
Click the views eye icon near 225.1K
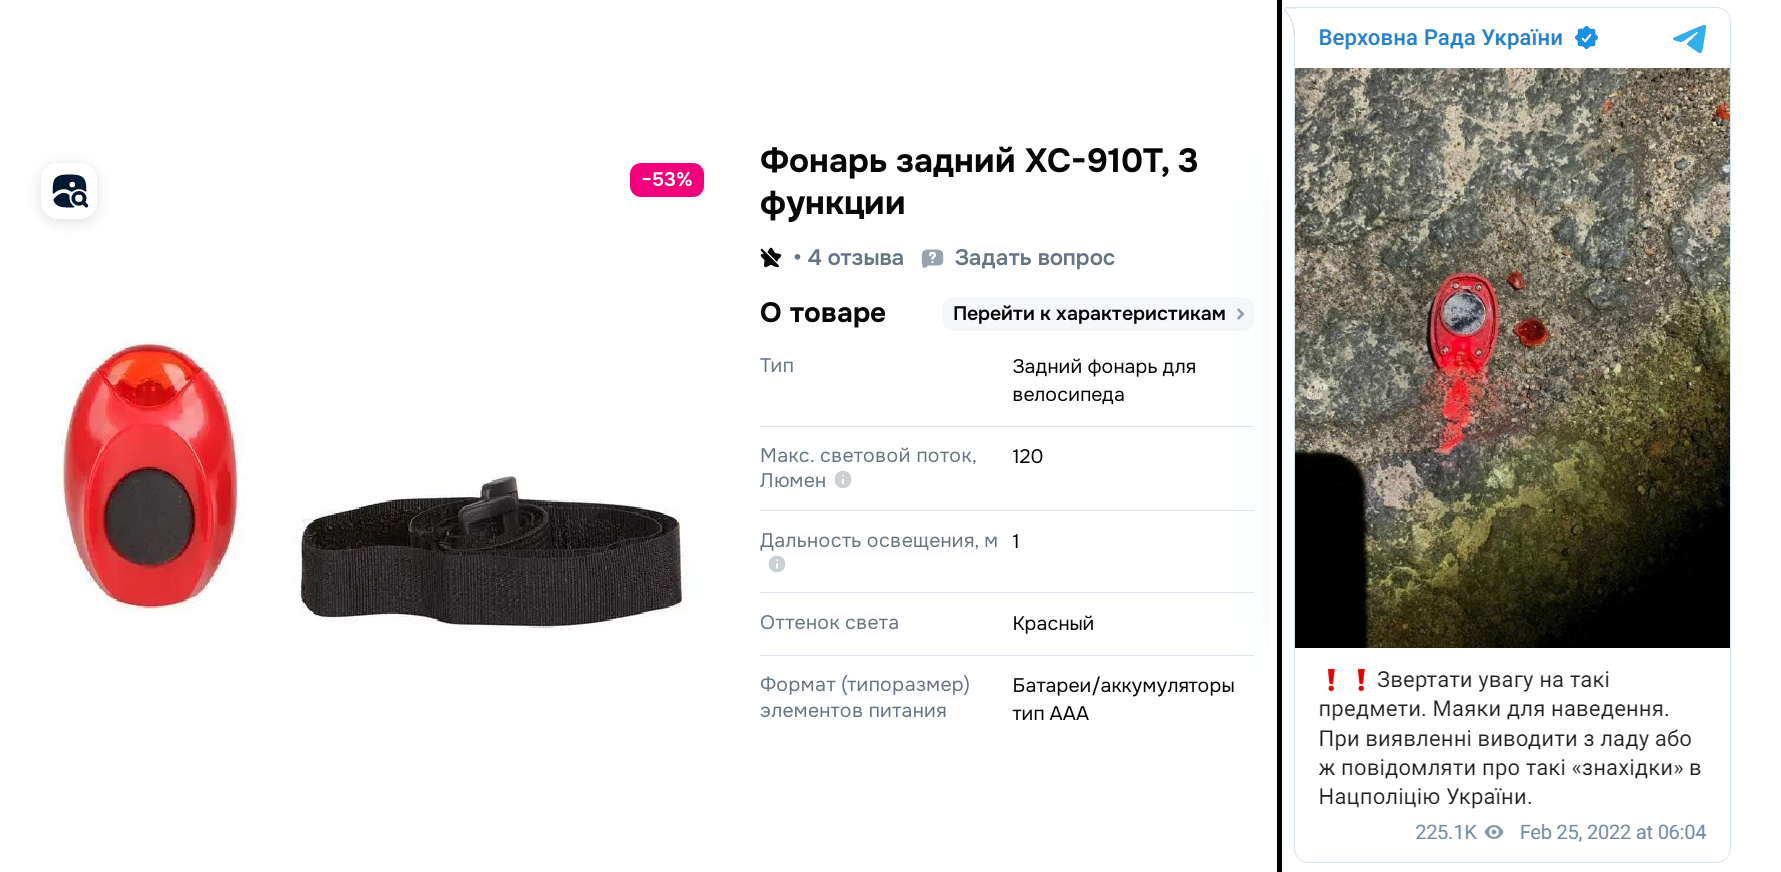point(1494,832)
